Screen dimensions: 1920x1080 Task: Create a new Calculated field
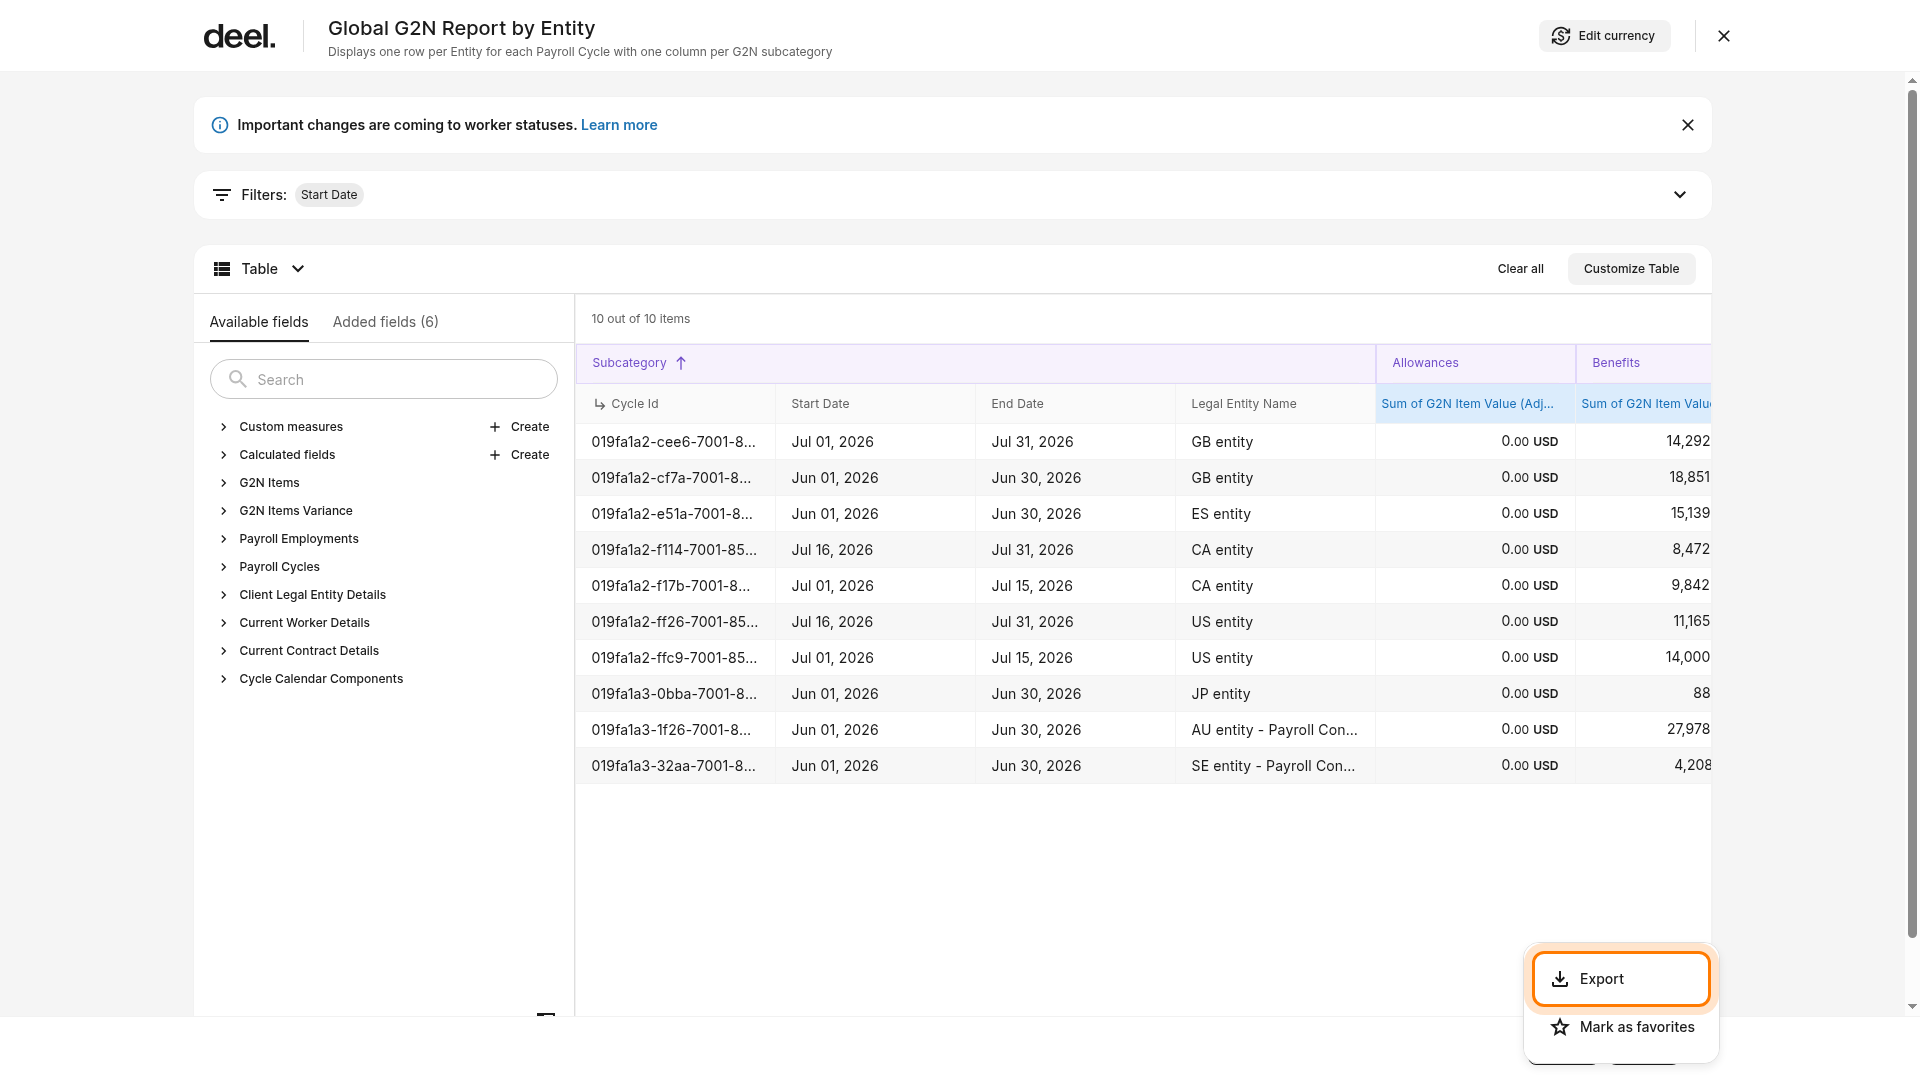click(x=519, y=455)
